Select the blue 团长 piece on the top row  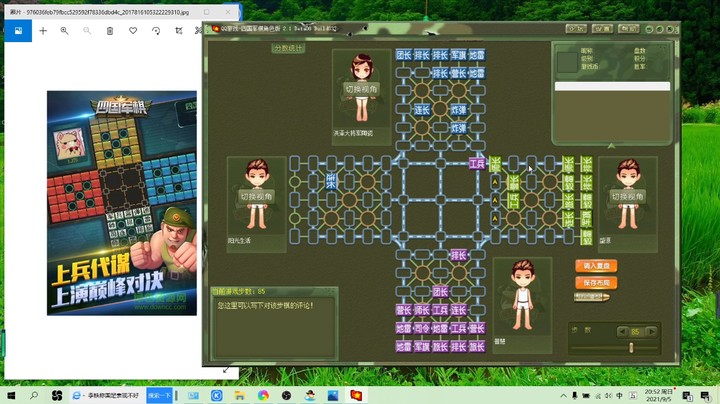(404, 55)
